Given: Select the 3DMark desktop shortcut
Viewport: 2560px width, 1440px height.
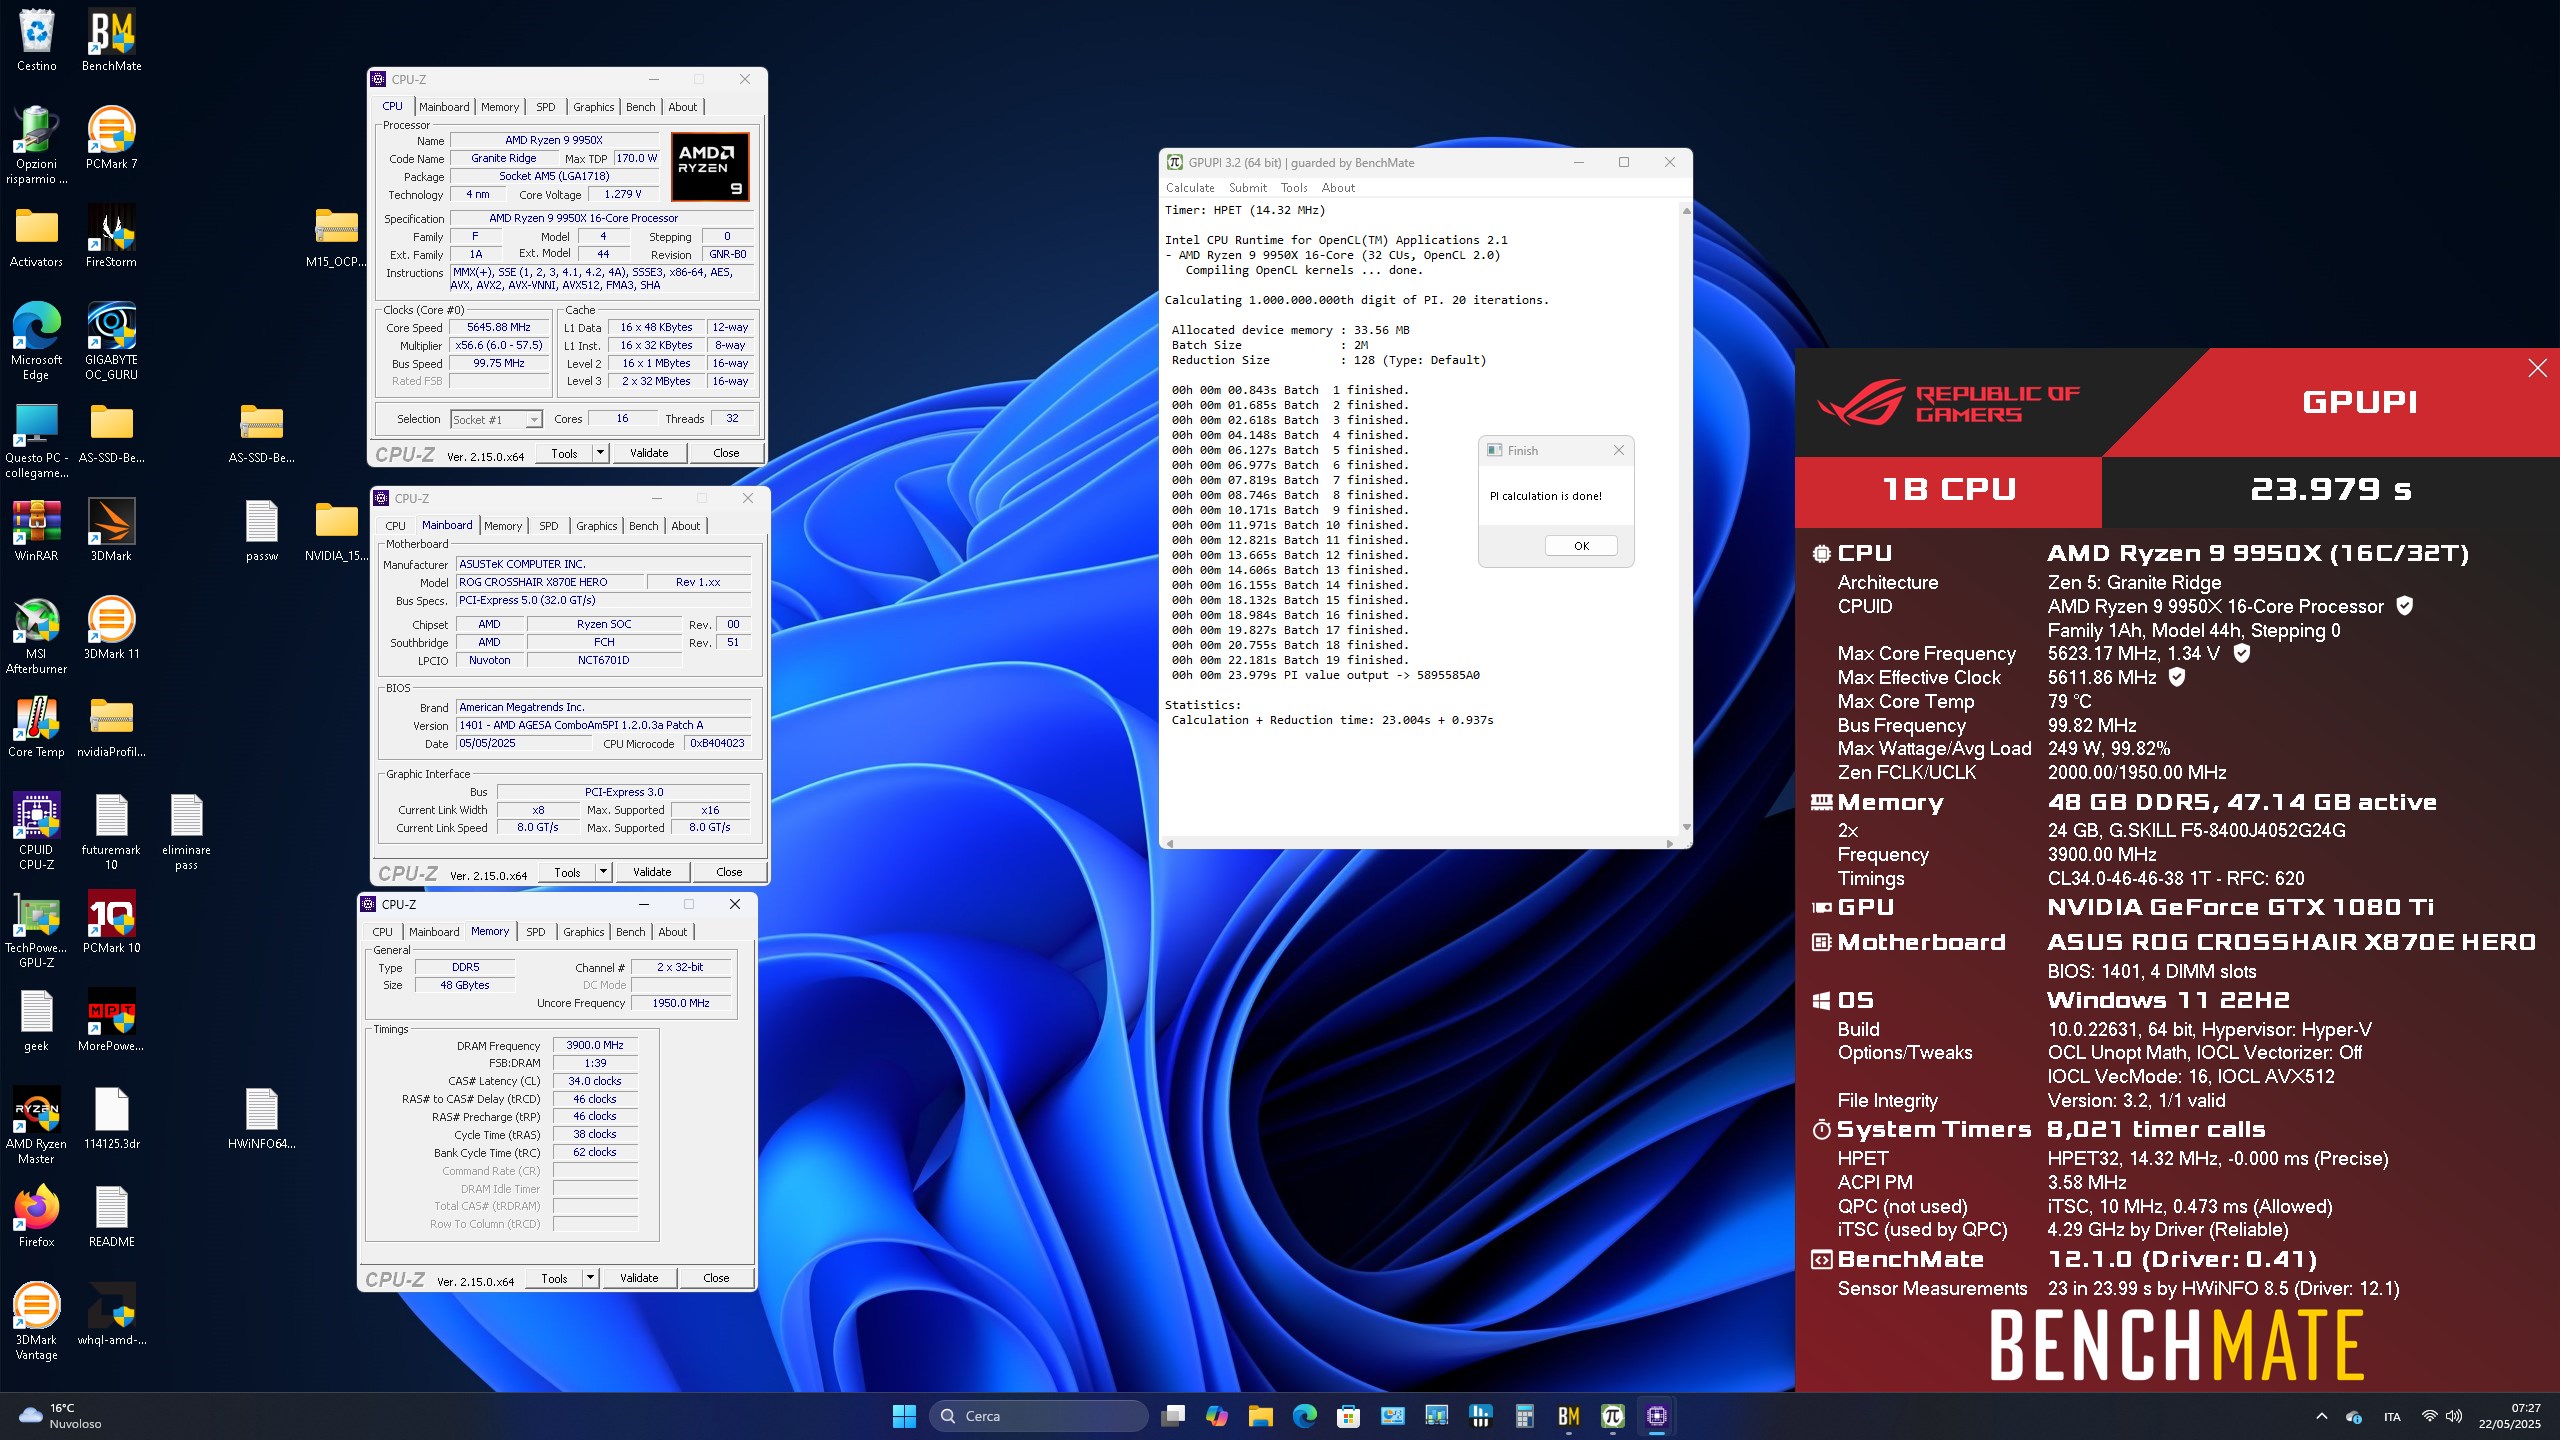Looking at the screenshot, I should 111,530.
